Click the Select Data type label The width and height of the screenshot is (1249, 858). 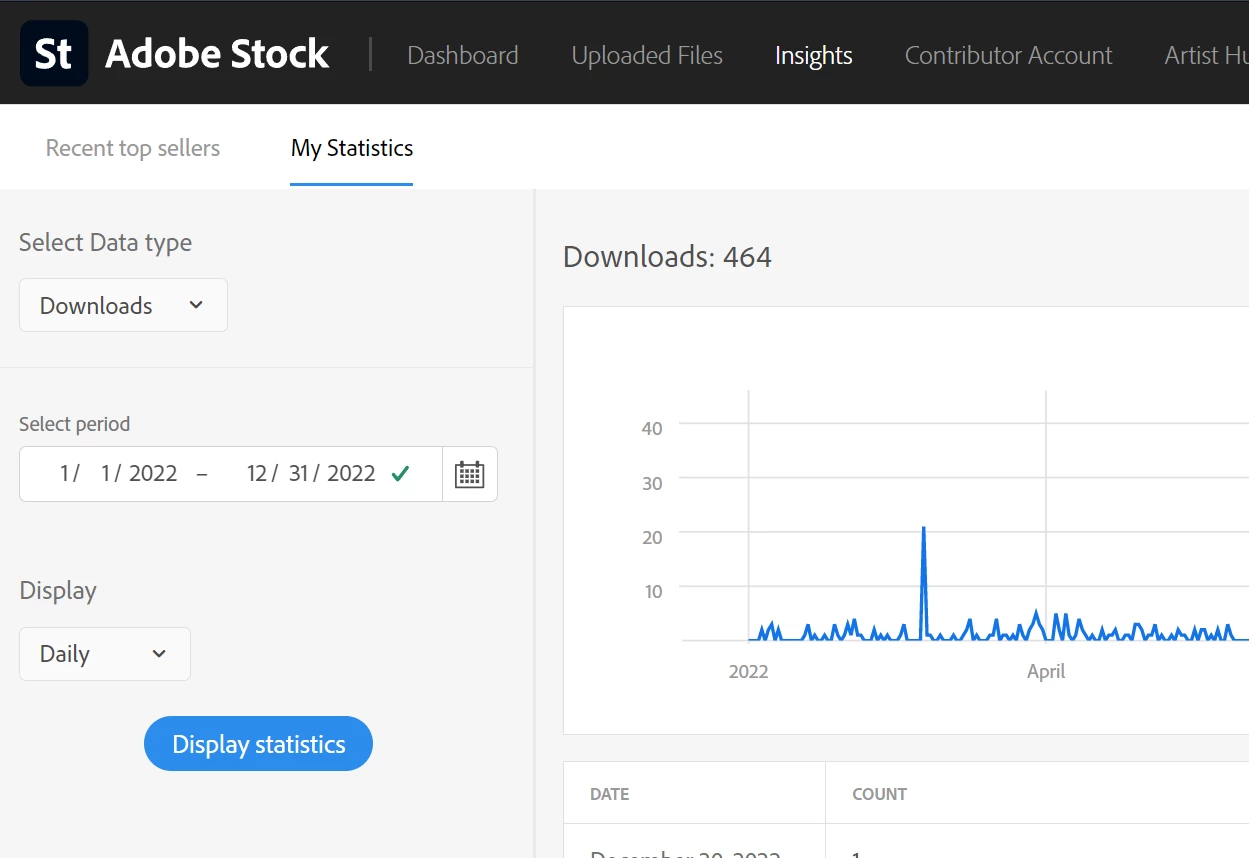(105, 243)
